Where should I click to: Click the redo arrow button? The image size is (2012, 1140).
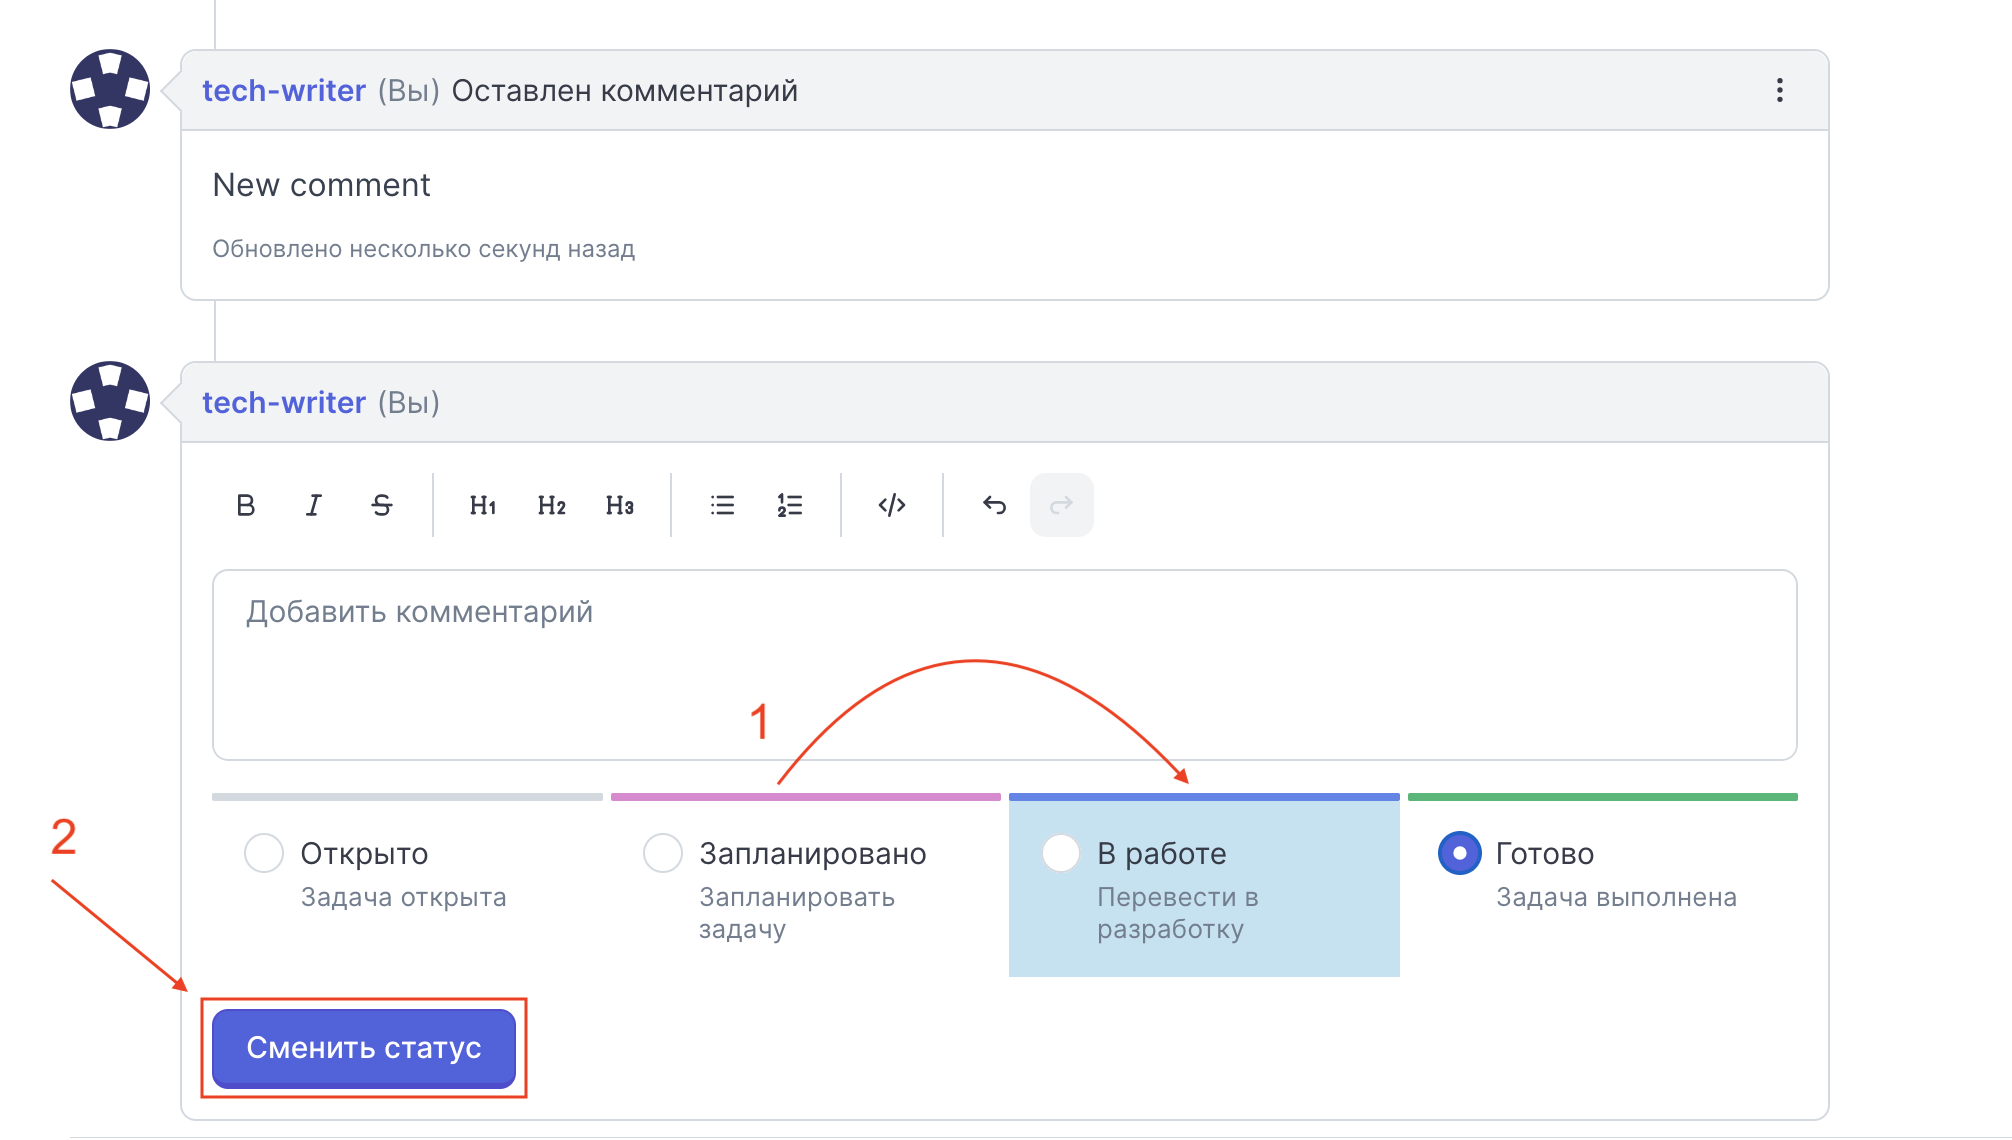coord(1062,505)
